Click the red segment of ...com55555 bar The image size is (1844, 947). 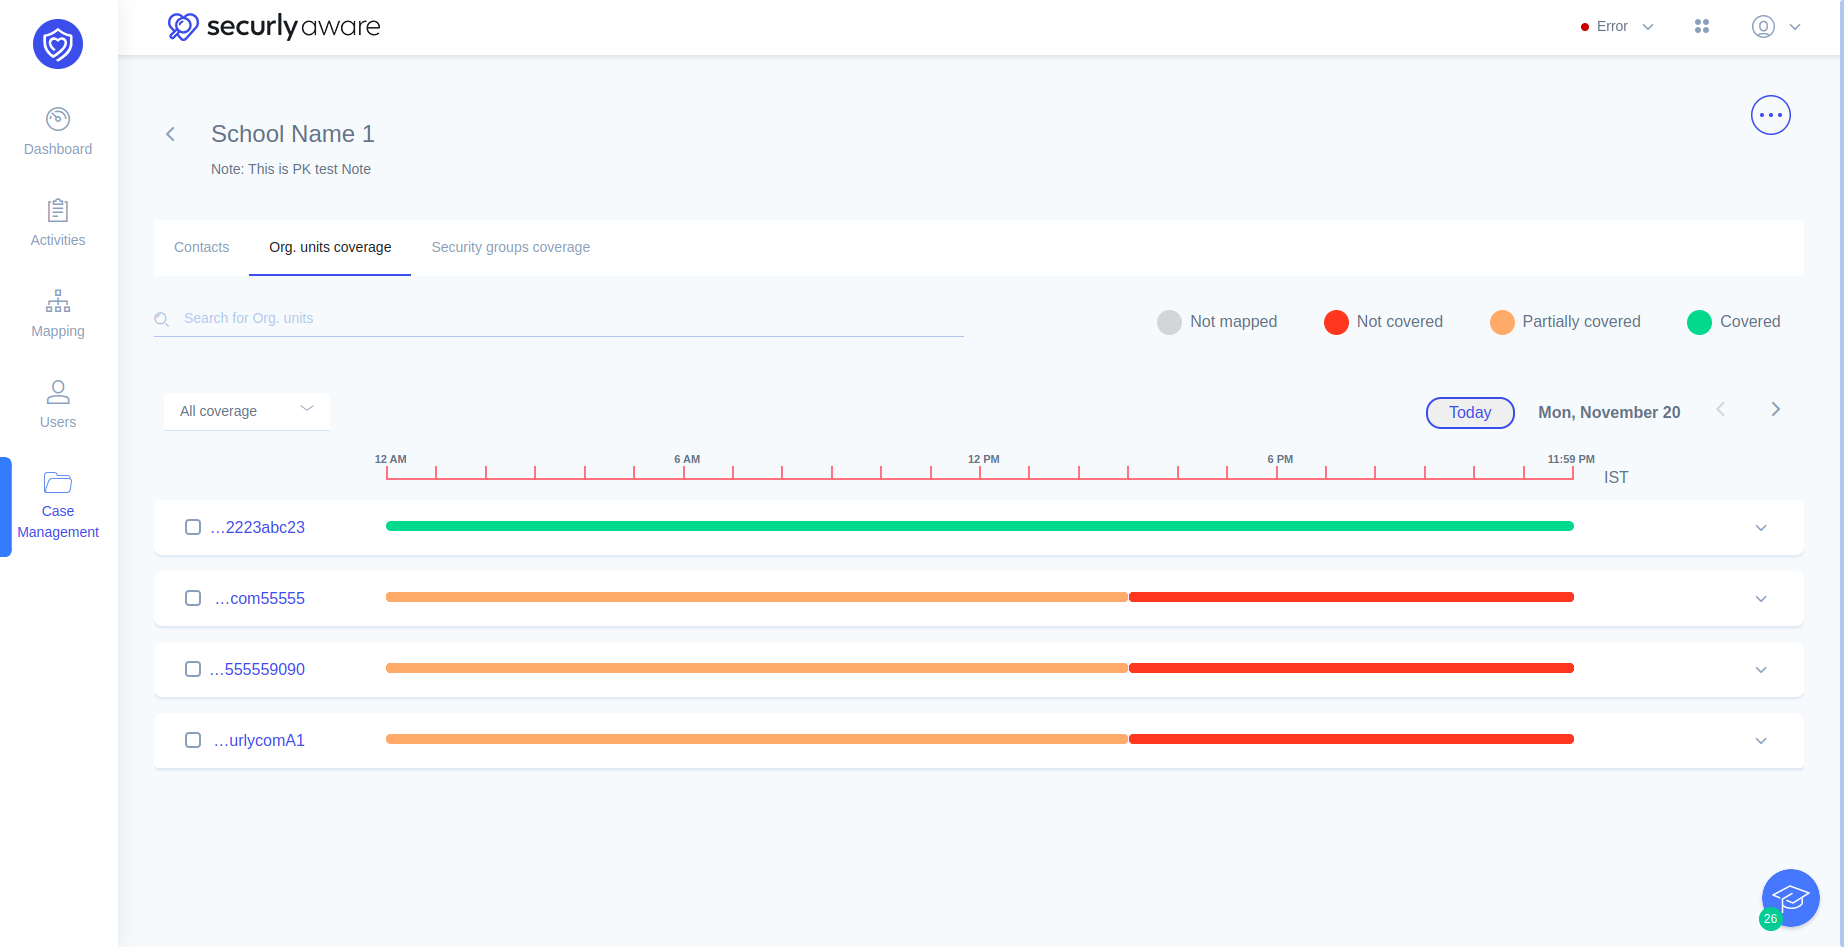point(1351,597)
